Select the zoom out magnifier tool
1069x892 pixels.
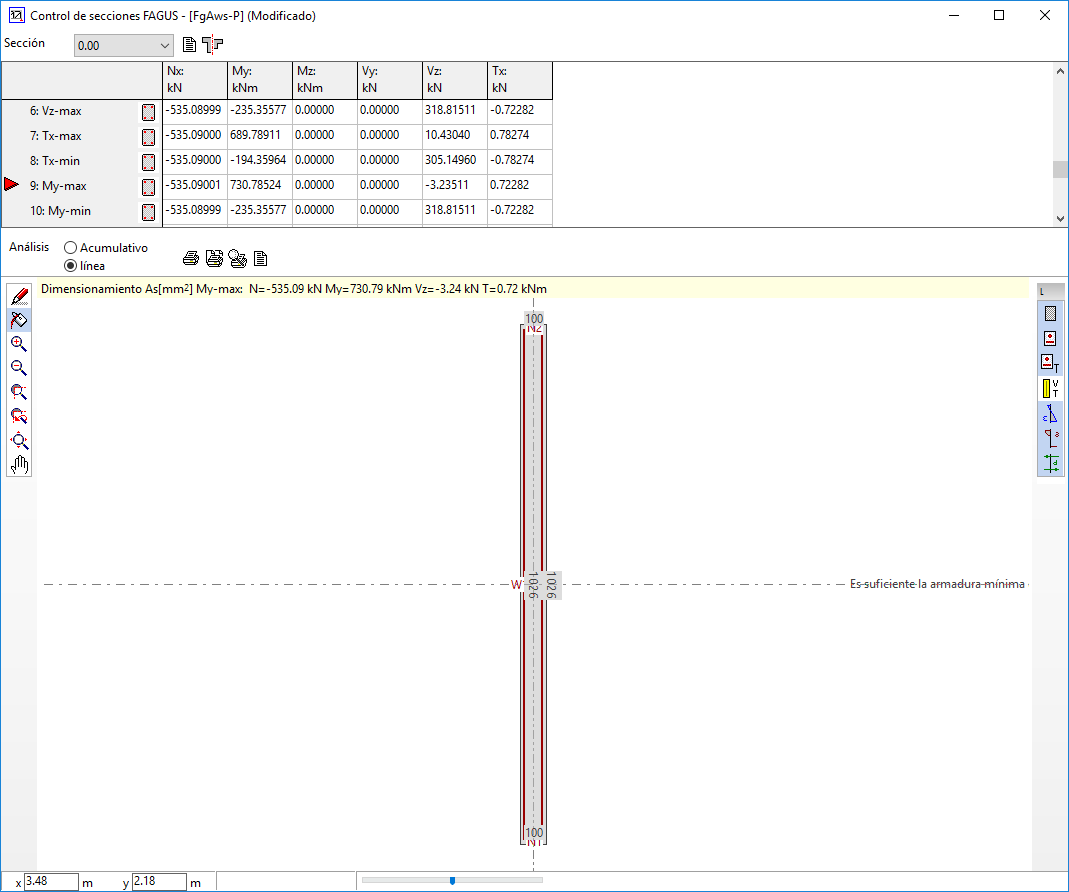point(19,368)
